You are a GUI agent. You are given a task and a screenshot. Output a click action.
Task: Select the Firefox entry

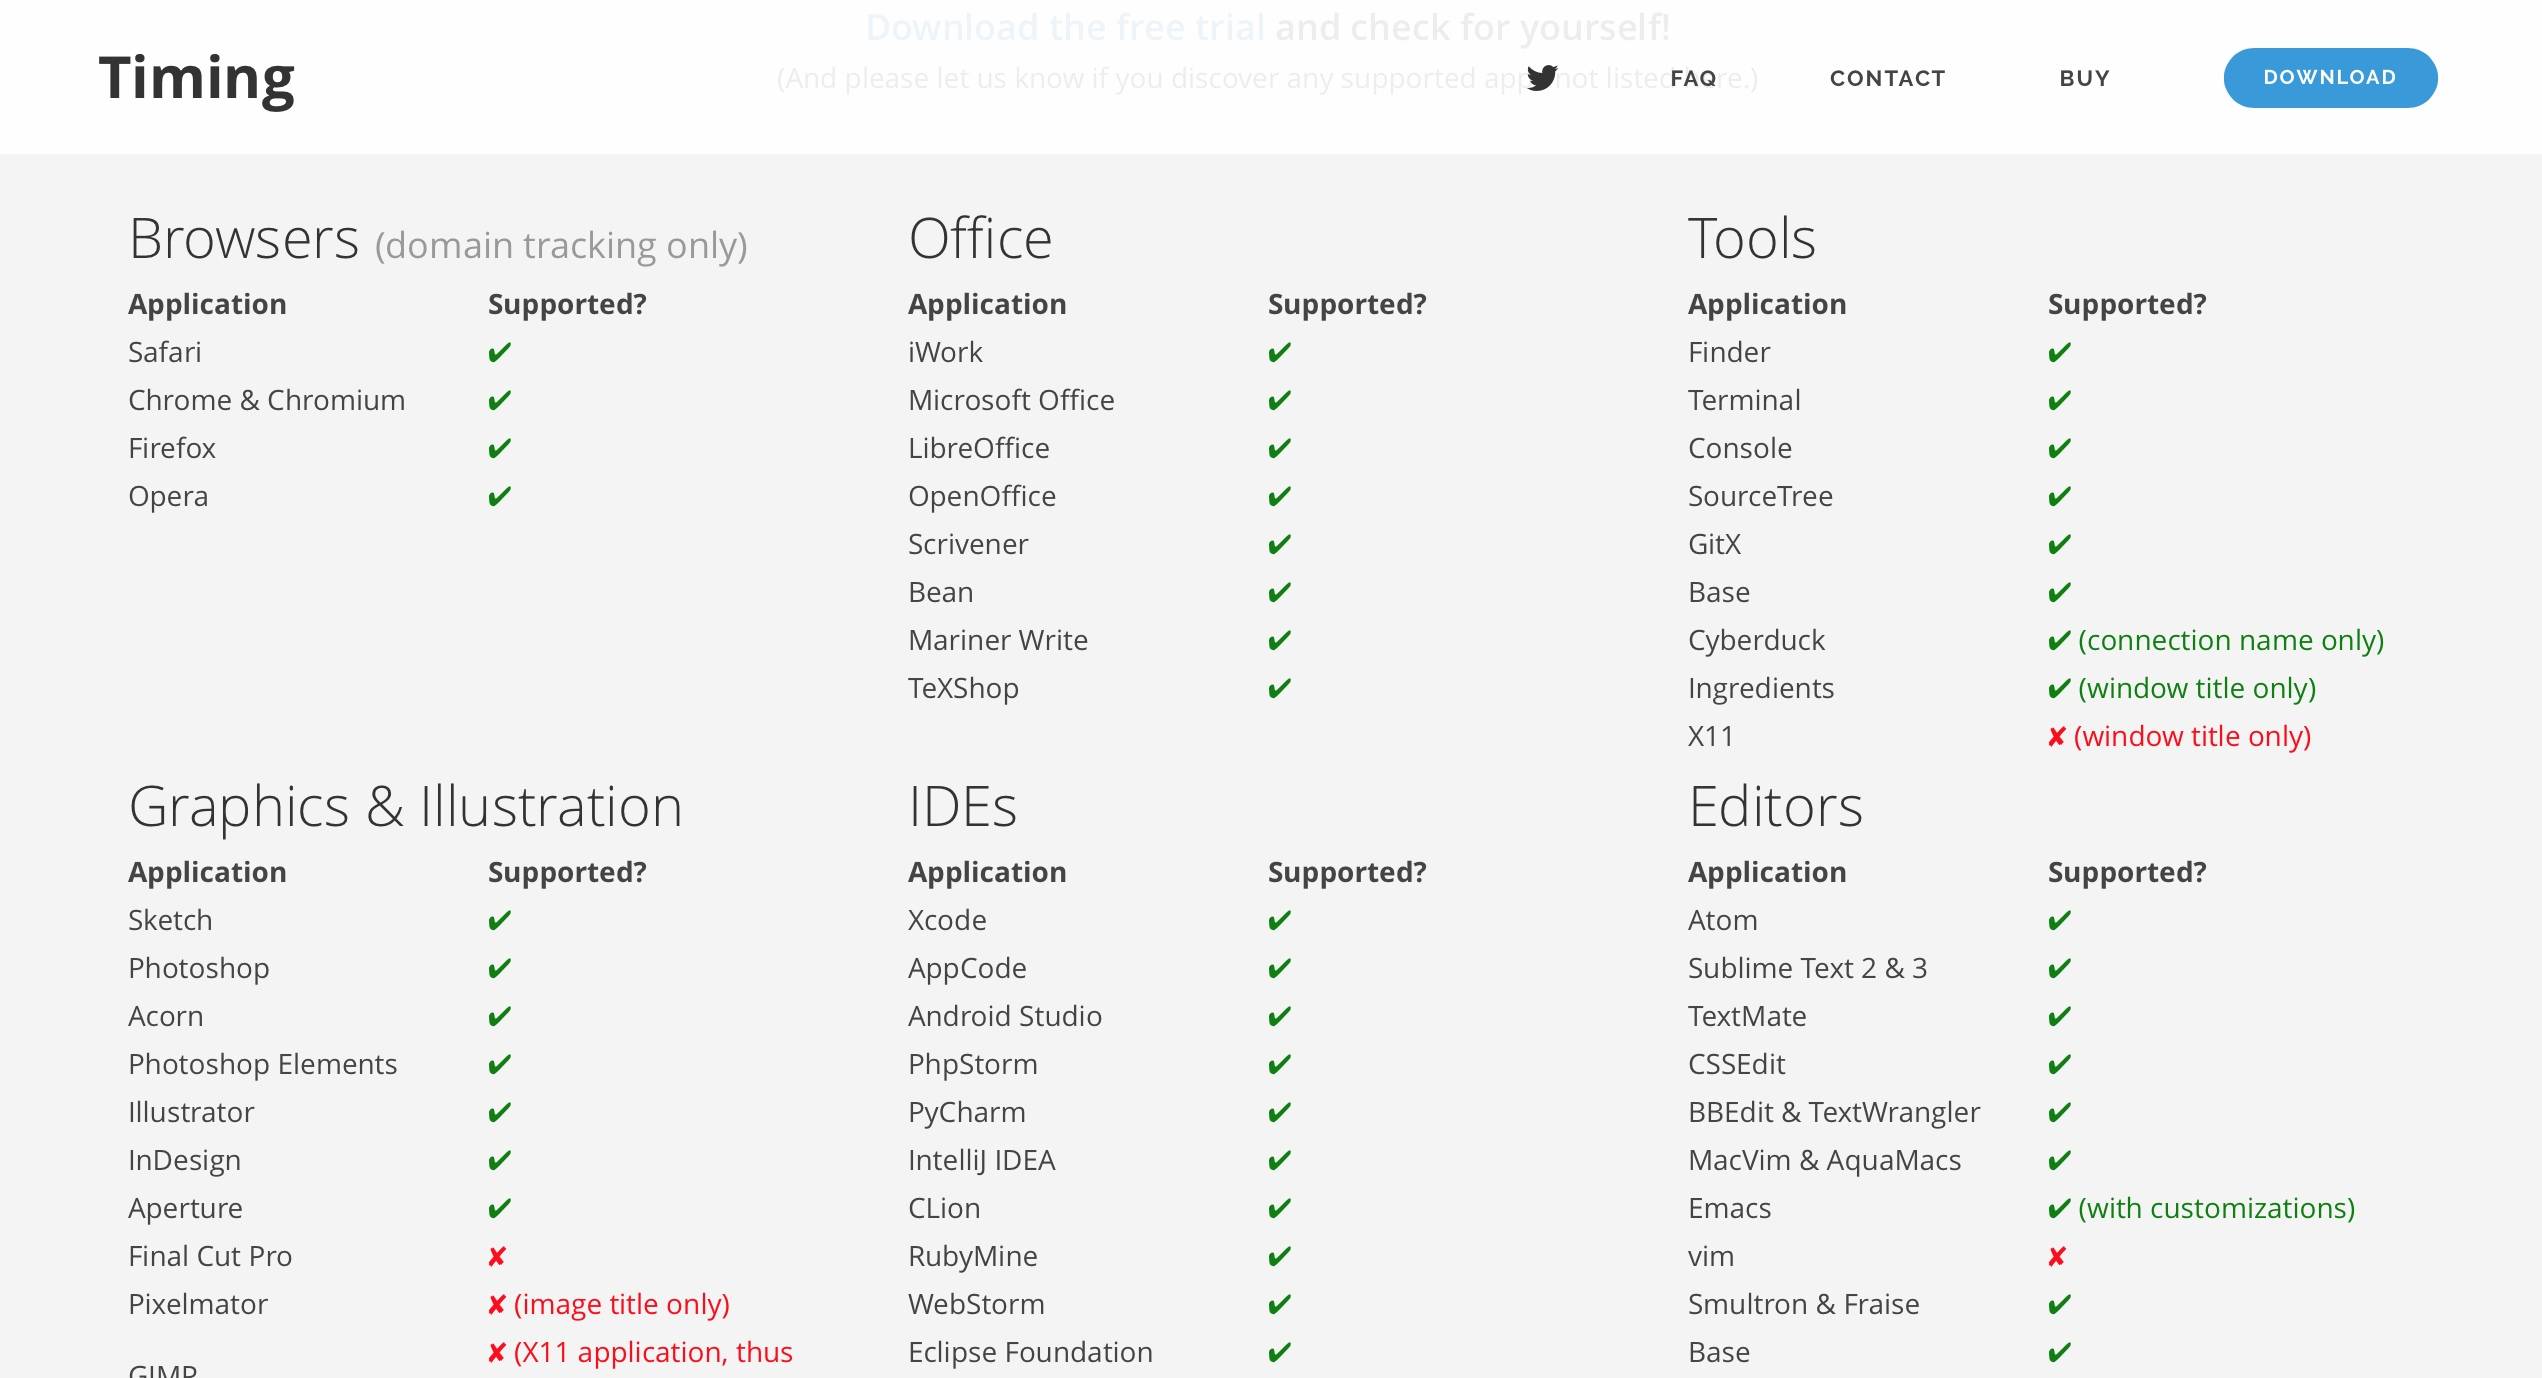[x=171, y=448]
